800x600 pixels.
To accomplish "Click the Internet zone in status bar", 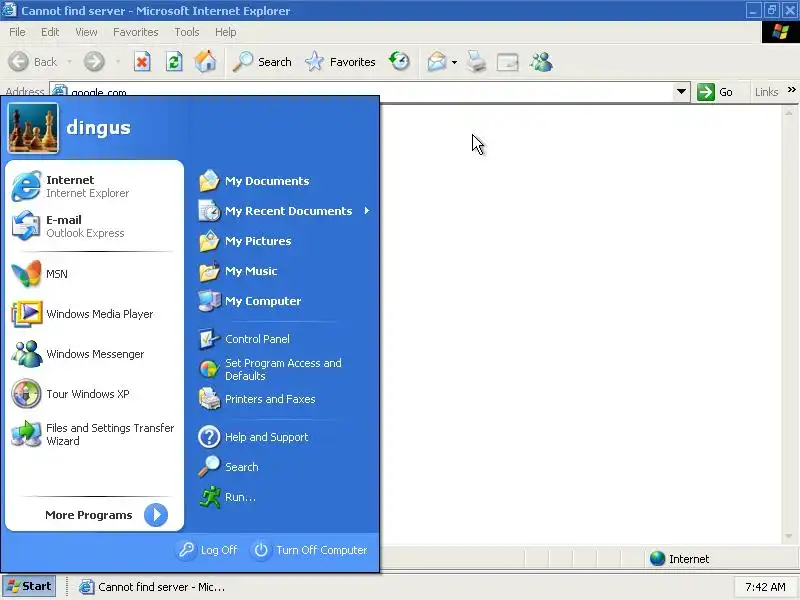I will tap(679, 559).
